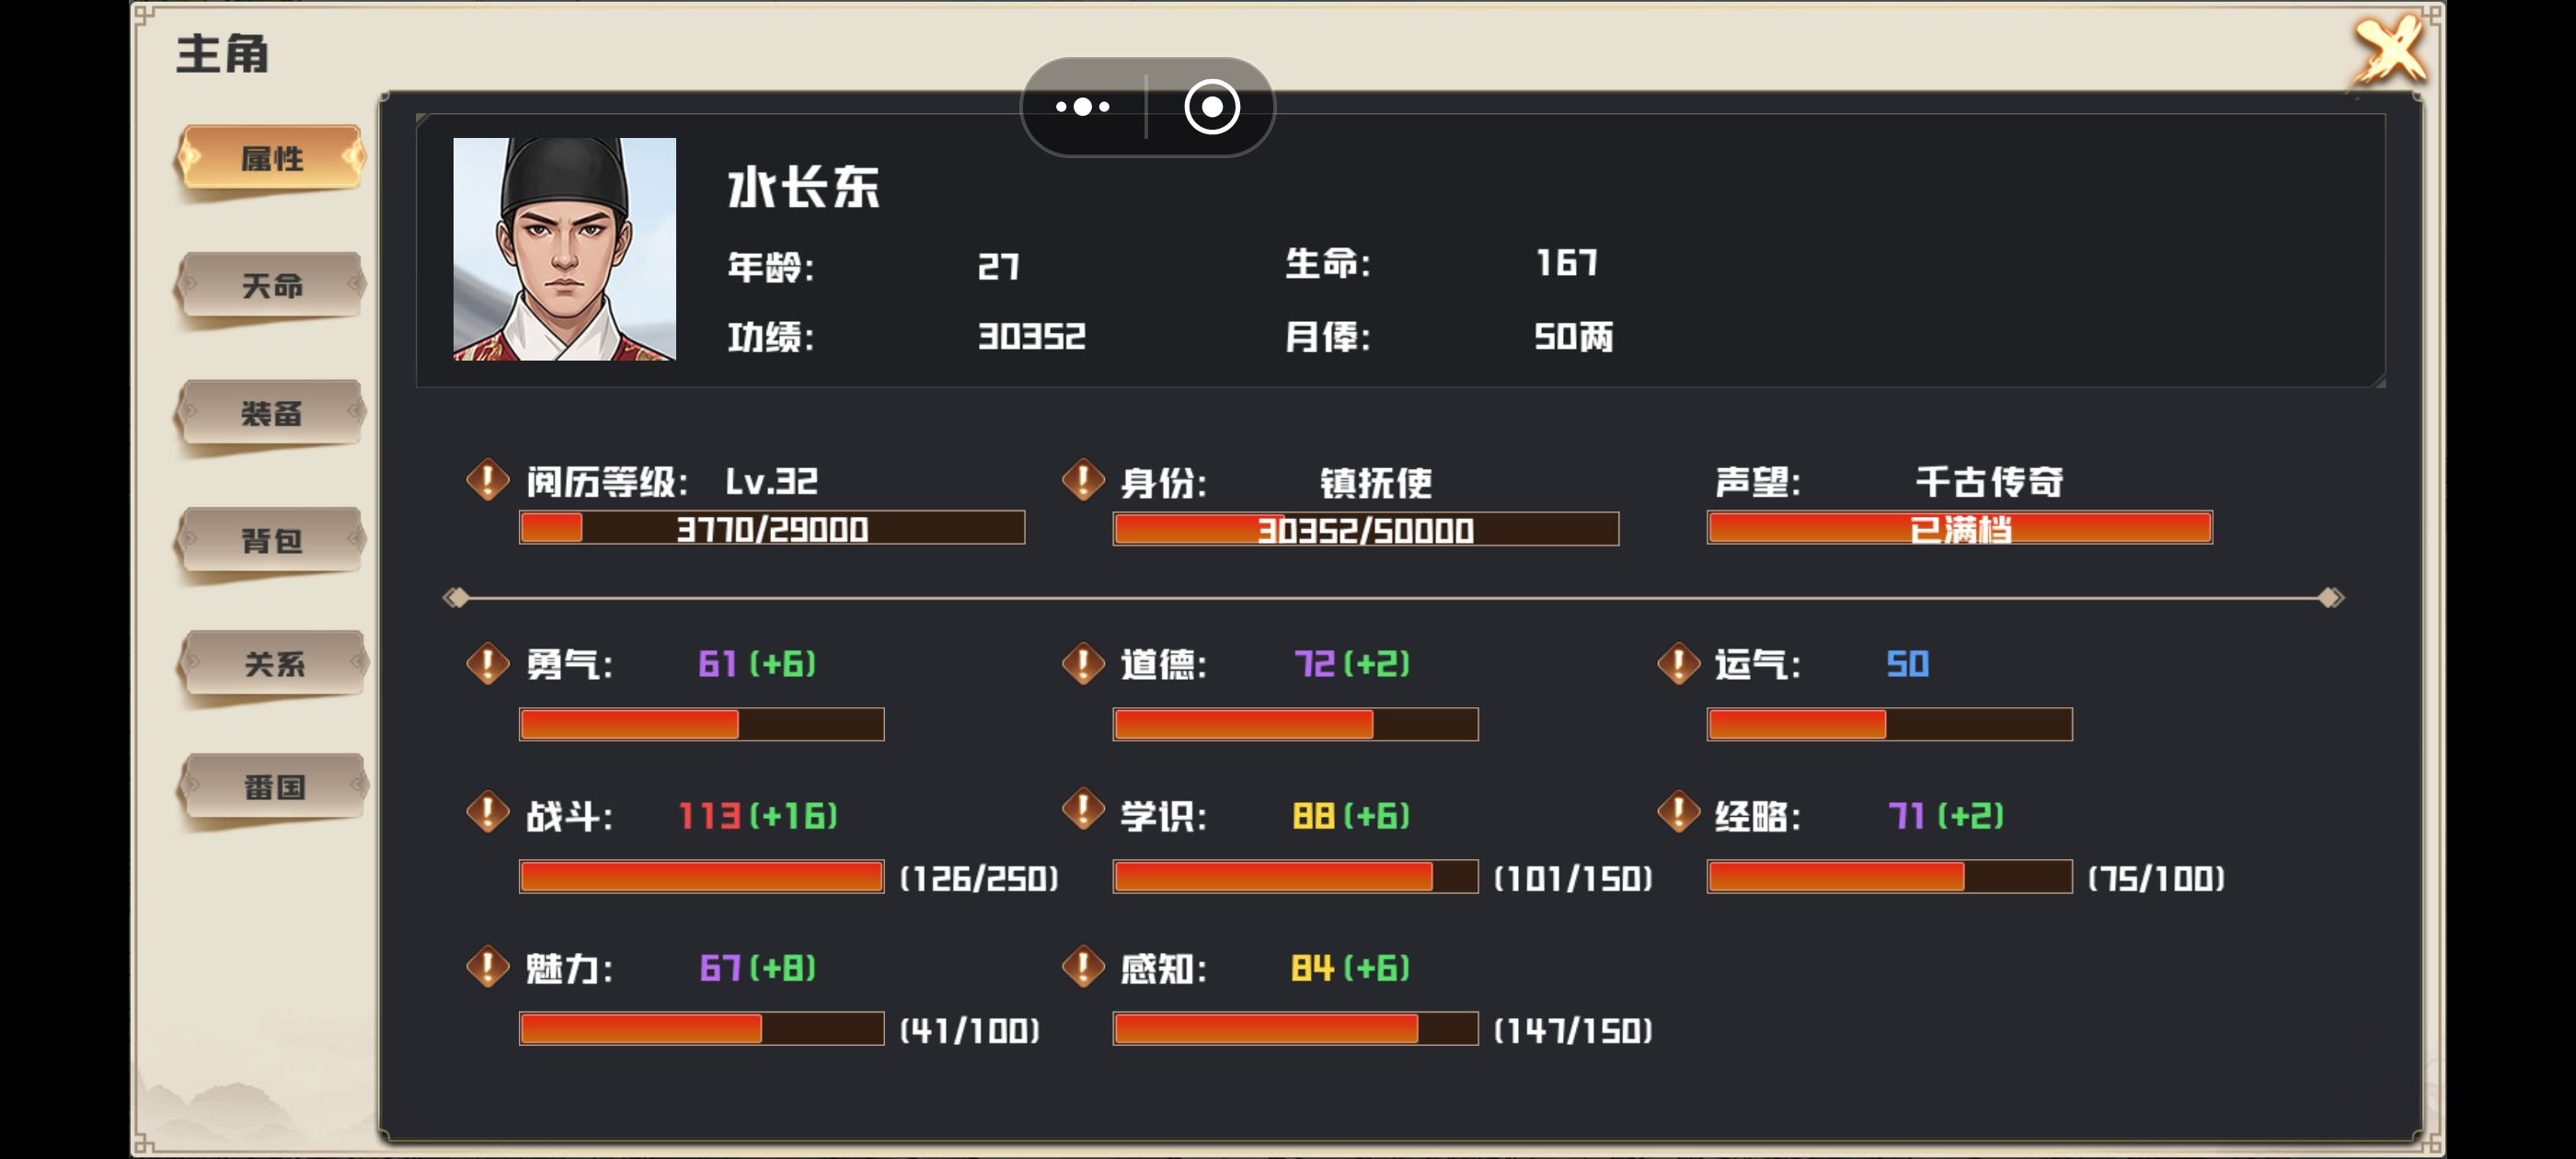Image resolution: width=2576 pixels, height=1159 pixels.
Task: Close the 主角 panel with the X
Action: [x=2389, y=49]
